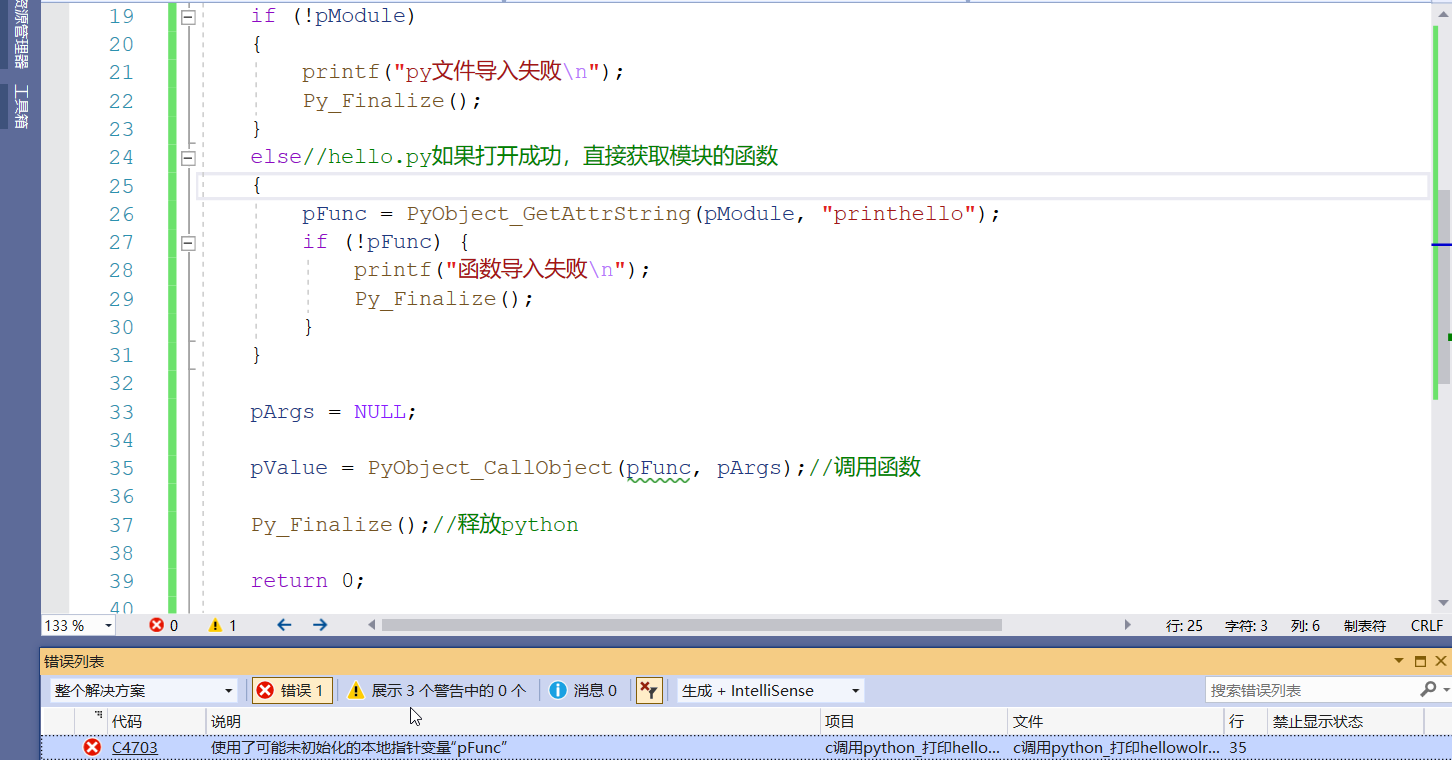
Task: Toggle the 消息 0 messages filter
Action: point(584,690)
